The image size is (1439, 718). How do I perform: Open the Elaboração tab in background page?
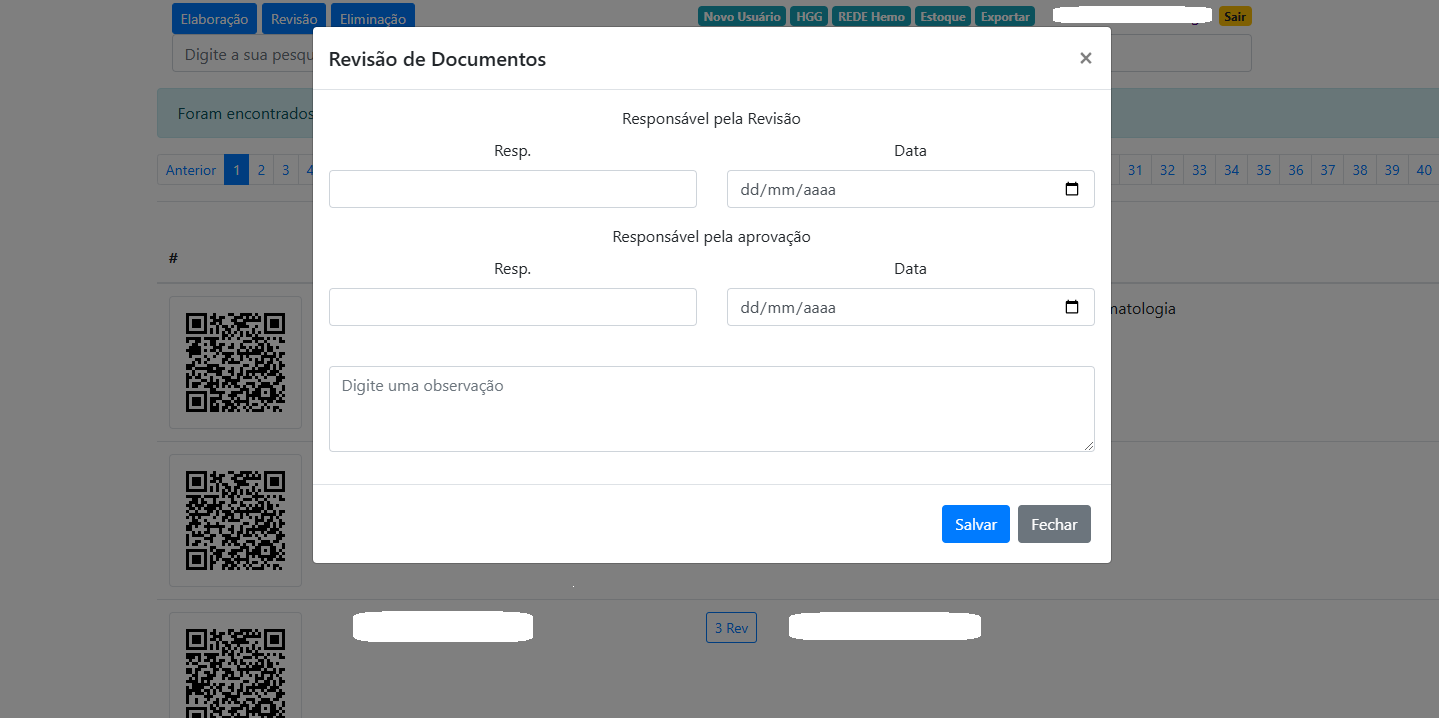point(214,19)
